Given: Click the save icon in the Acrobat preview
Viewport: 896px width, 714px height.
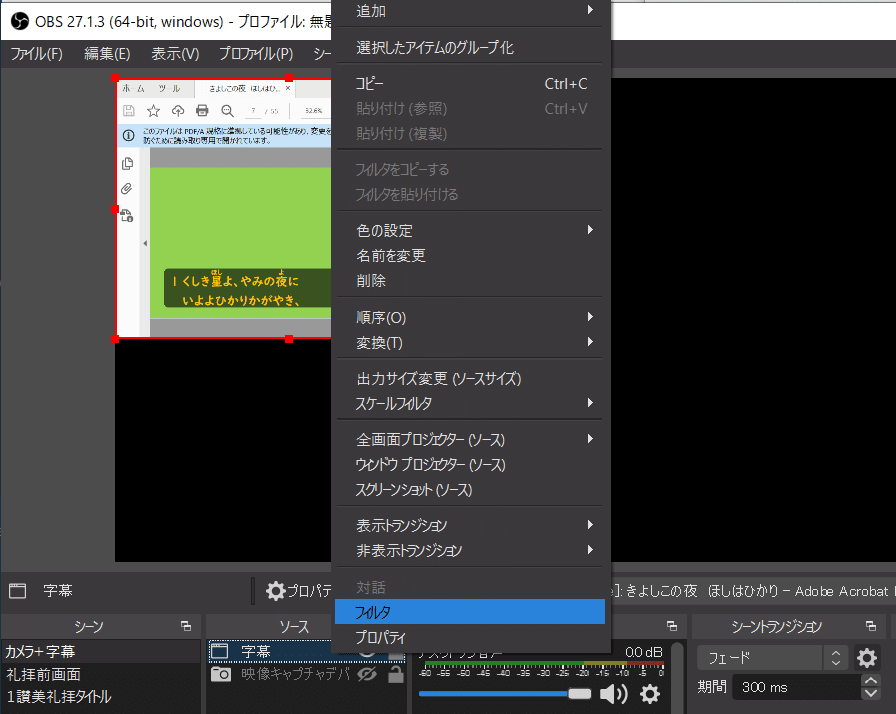Looking at the screenshot, I should [x=126, y=109].
